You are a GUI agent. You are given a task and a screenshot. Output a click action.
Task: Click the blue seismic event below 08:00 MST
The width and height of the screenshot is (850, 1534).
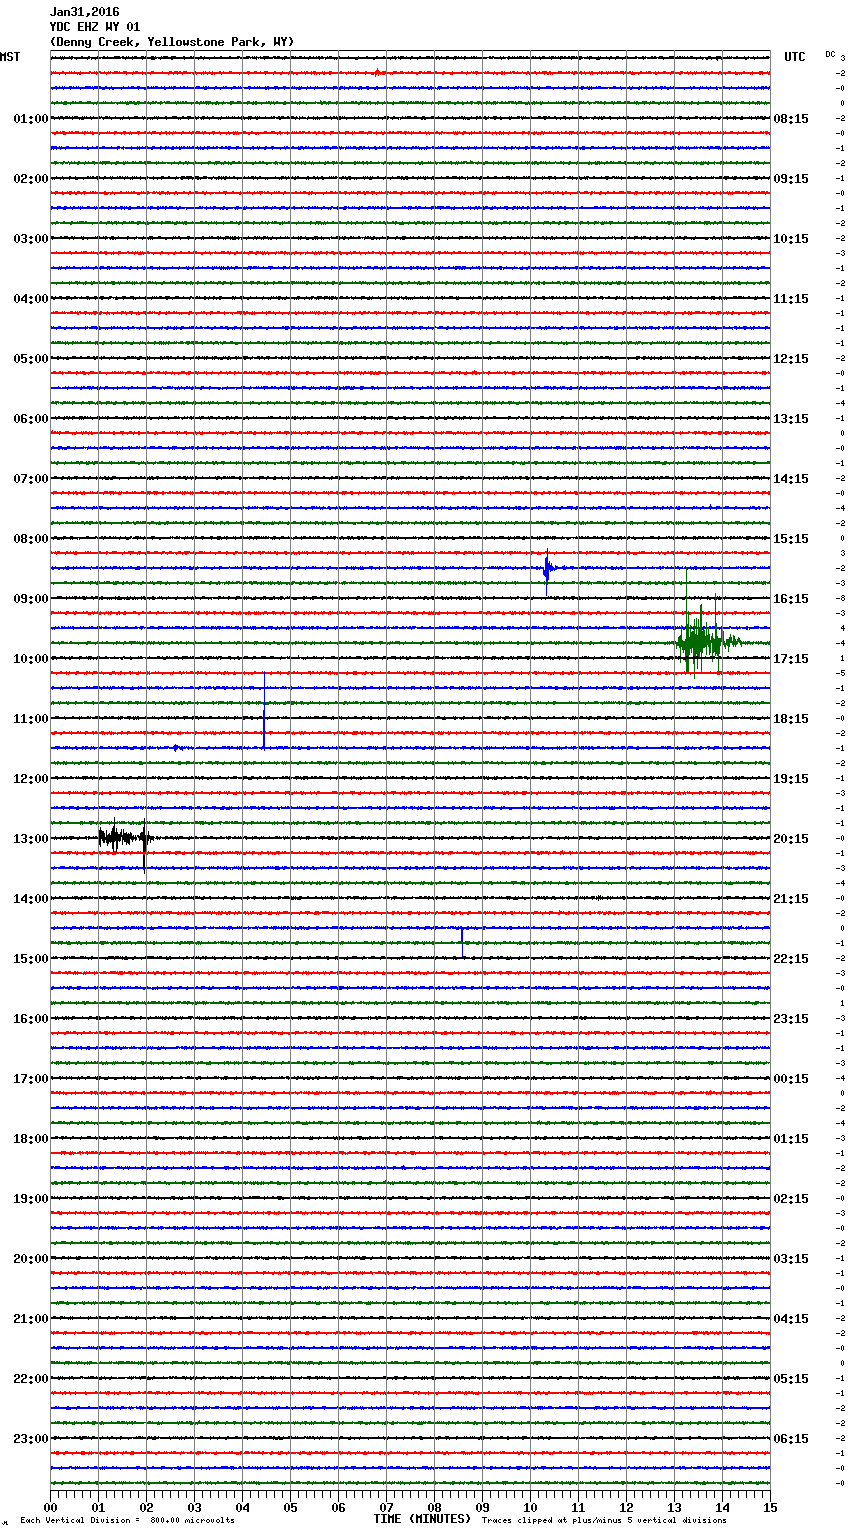click(548, 570)
